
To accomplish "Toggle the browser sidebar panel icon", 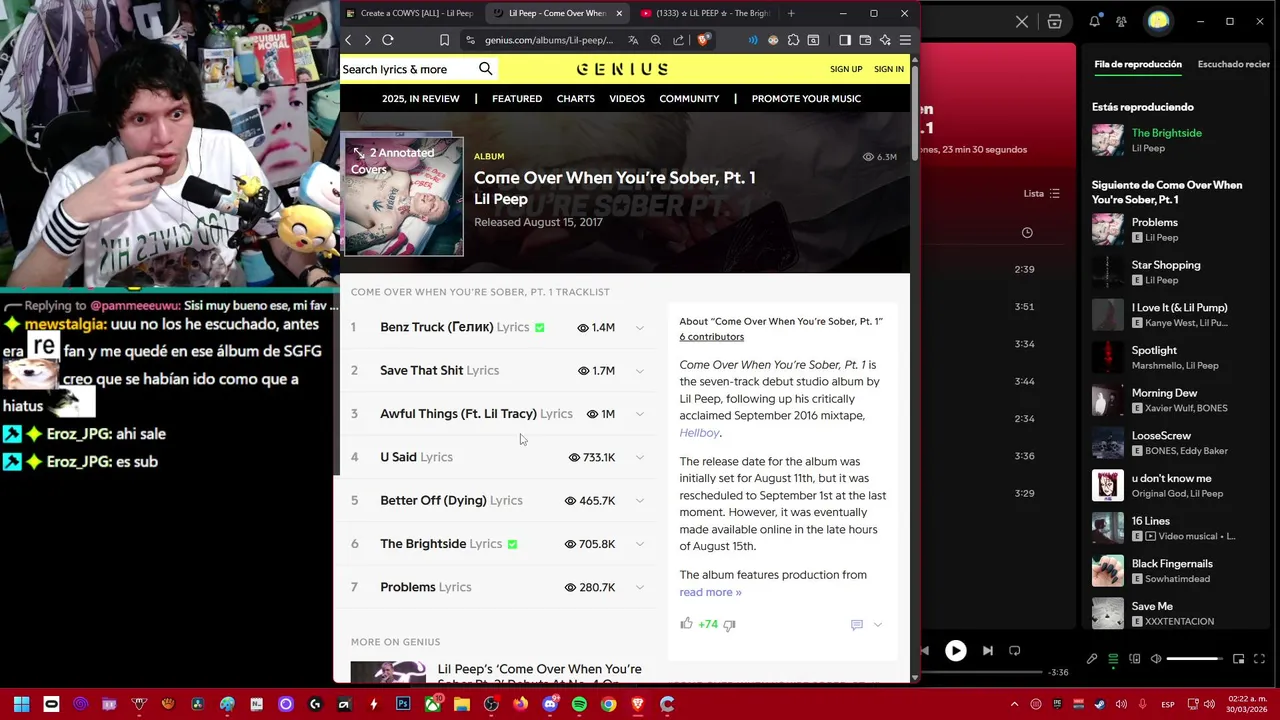I will (845, 40).
